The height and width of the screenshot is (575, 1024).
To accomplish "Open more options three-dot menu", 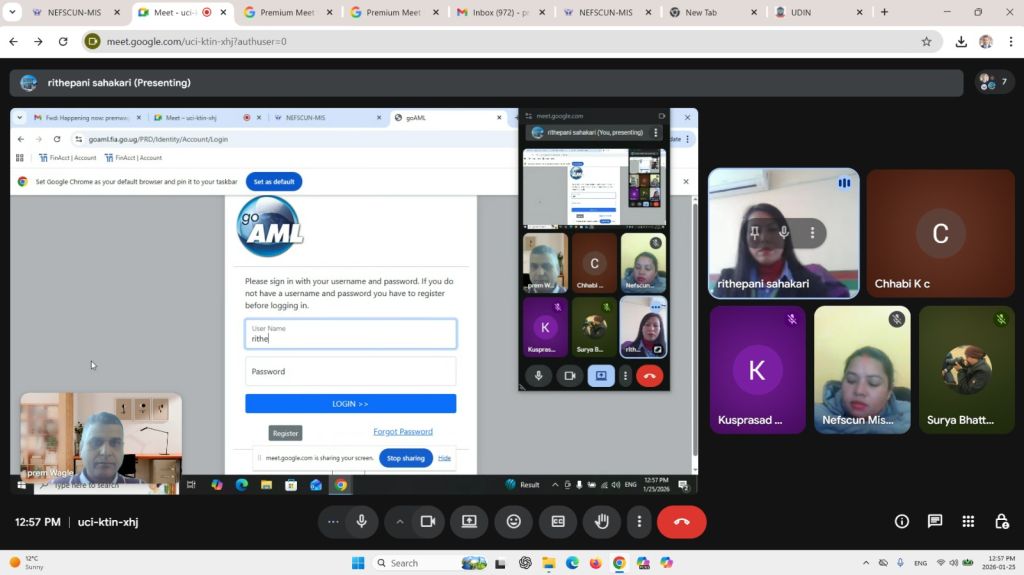I will click(639, 522).
